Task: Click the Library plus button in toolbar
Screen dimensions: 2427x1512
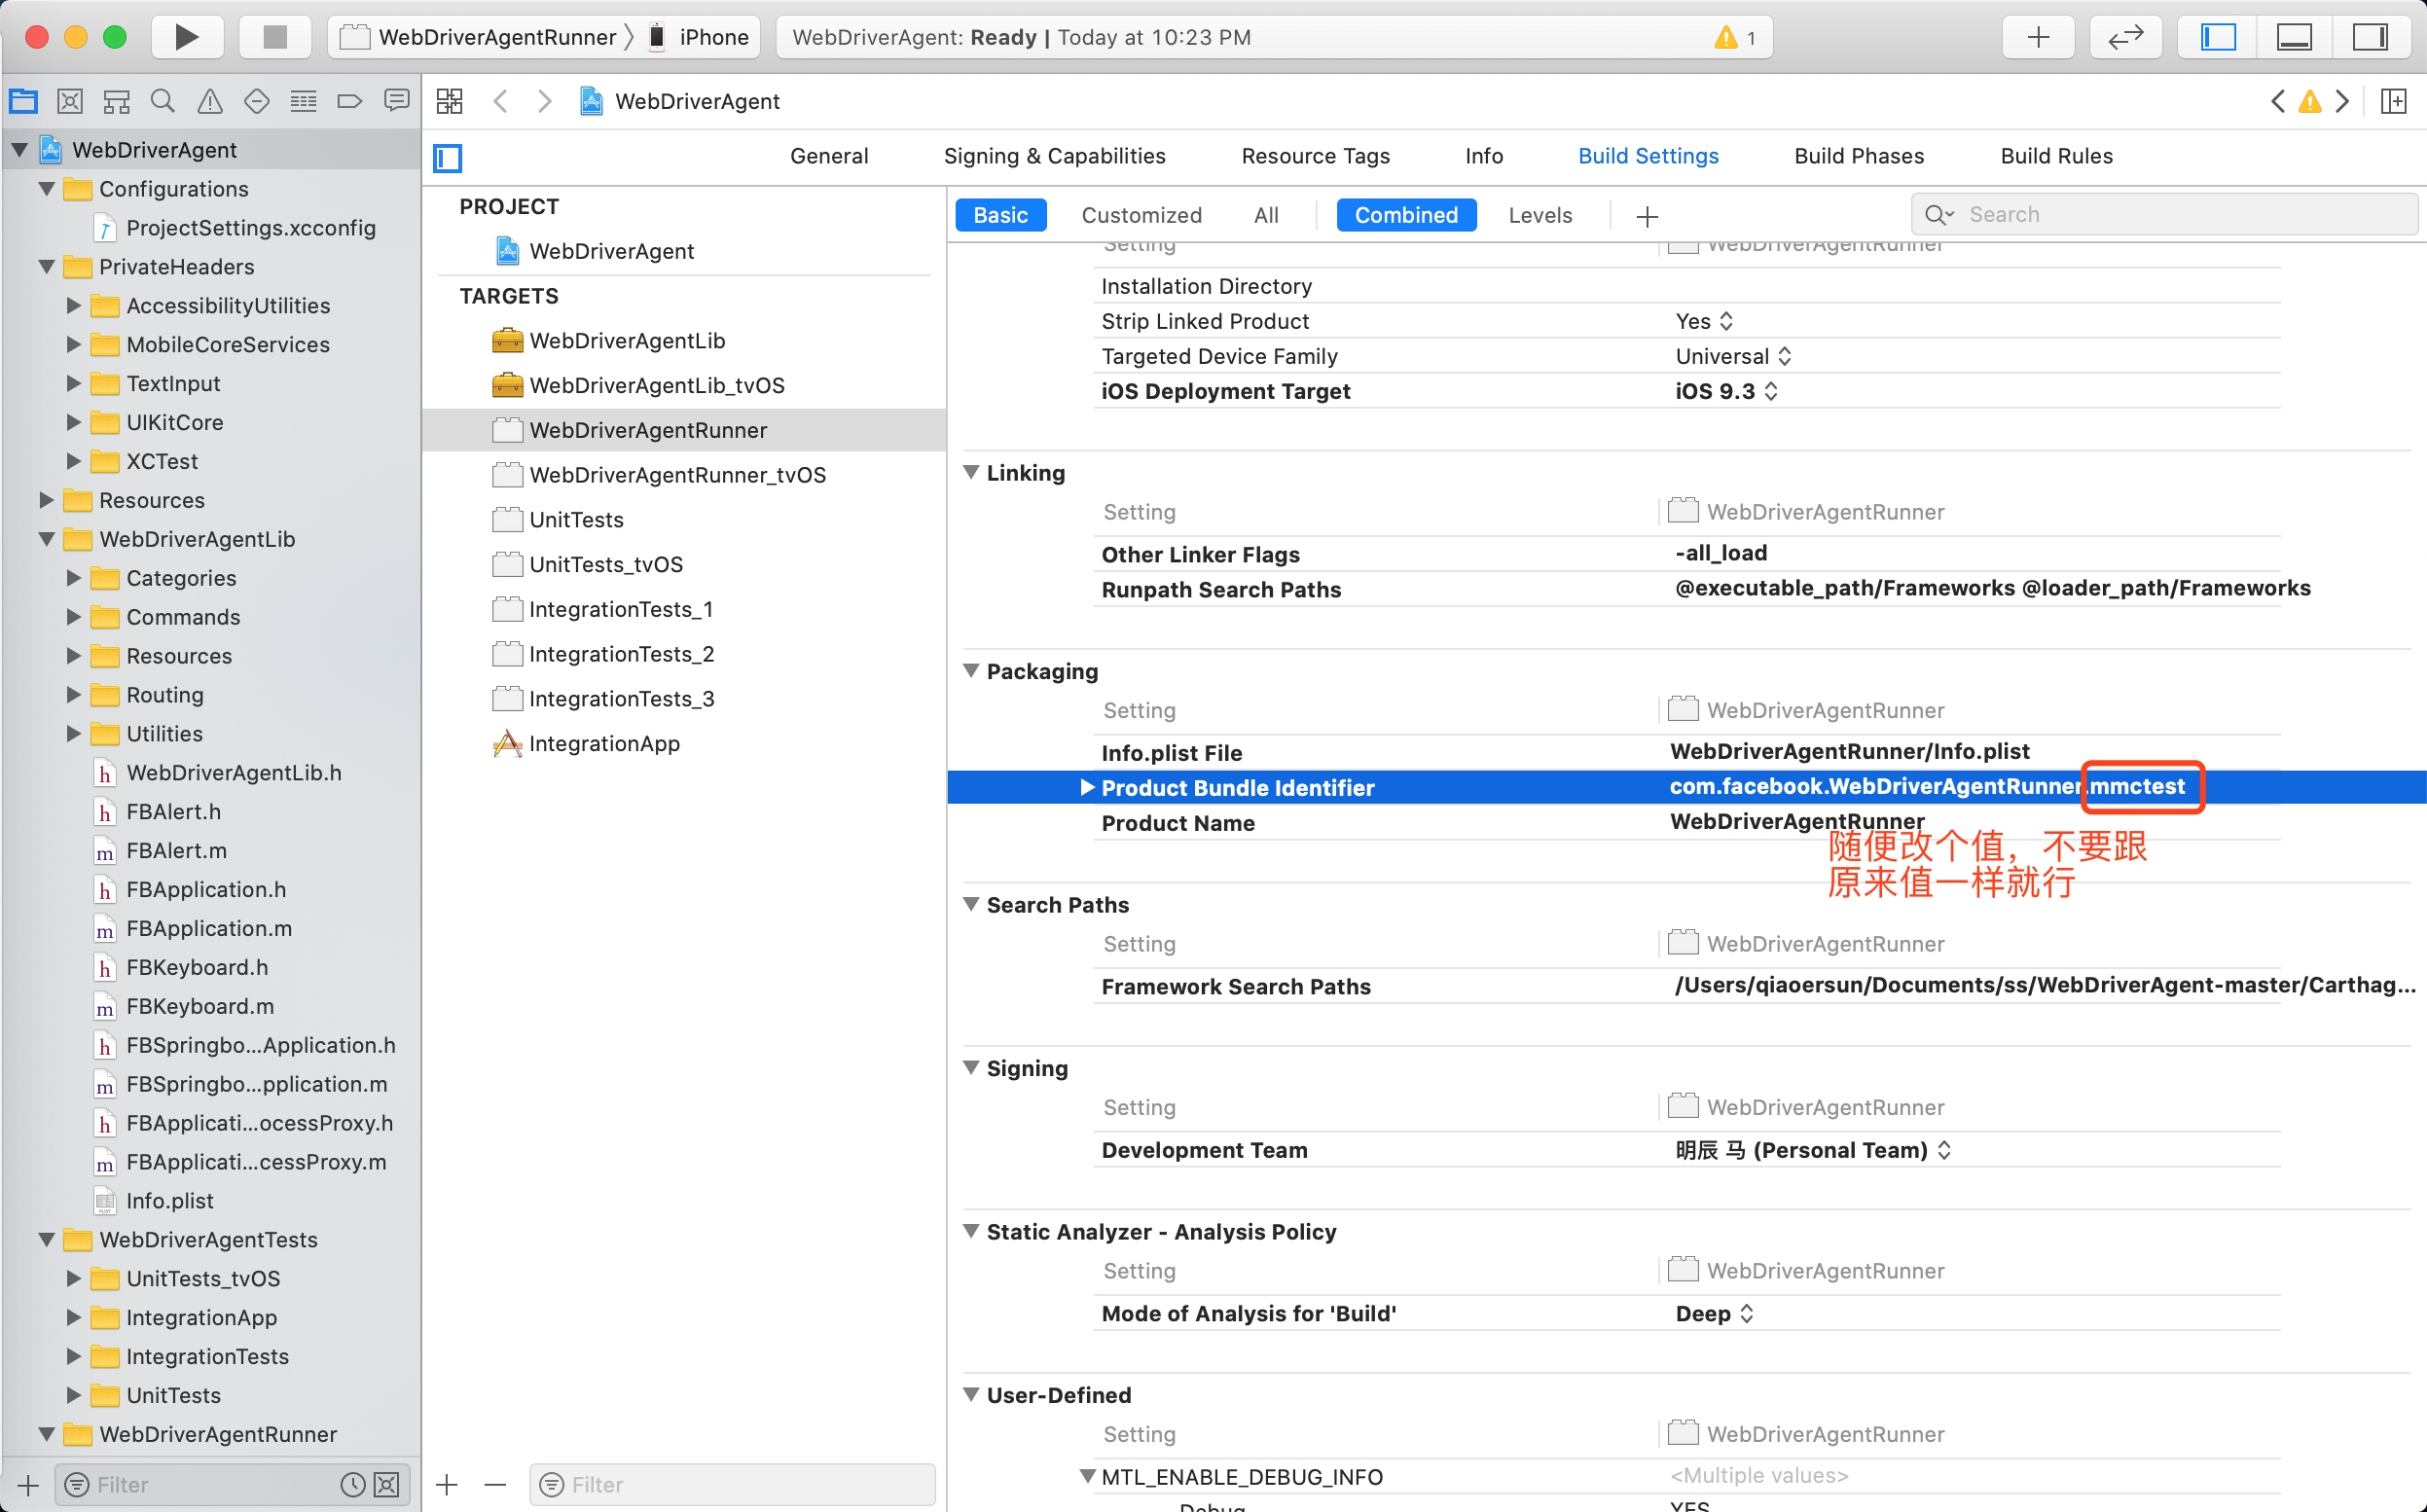Action: click(2037, 37)
